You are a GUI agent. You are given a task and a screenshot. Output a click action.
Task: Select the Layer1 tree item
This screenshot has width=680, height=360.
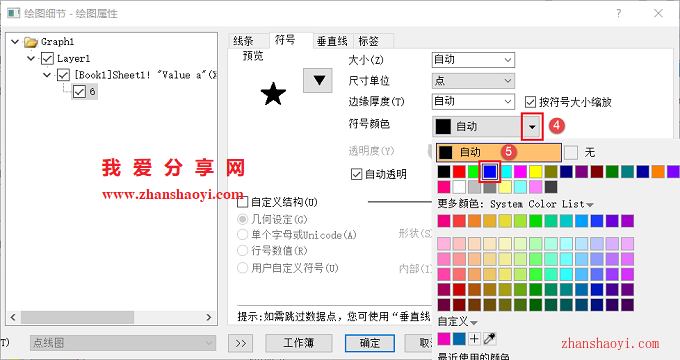tap(73, 59)
